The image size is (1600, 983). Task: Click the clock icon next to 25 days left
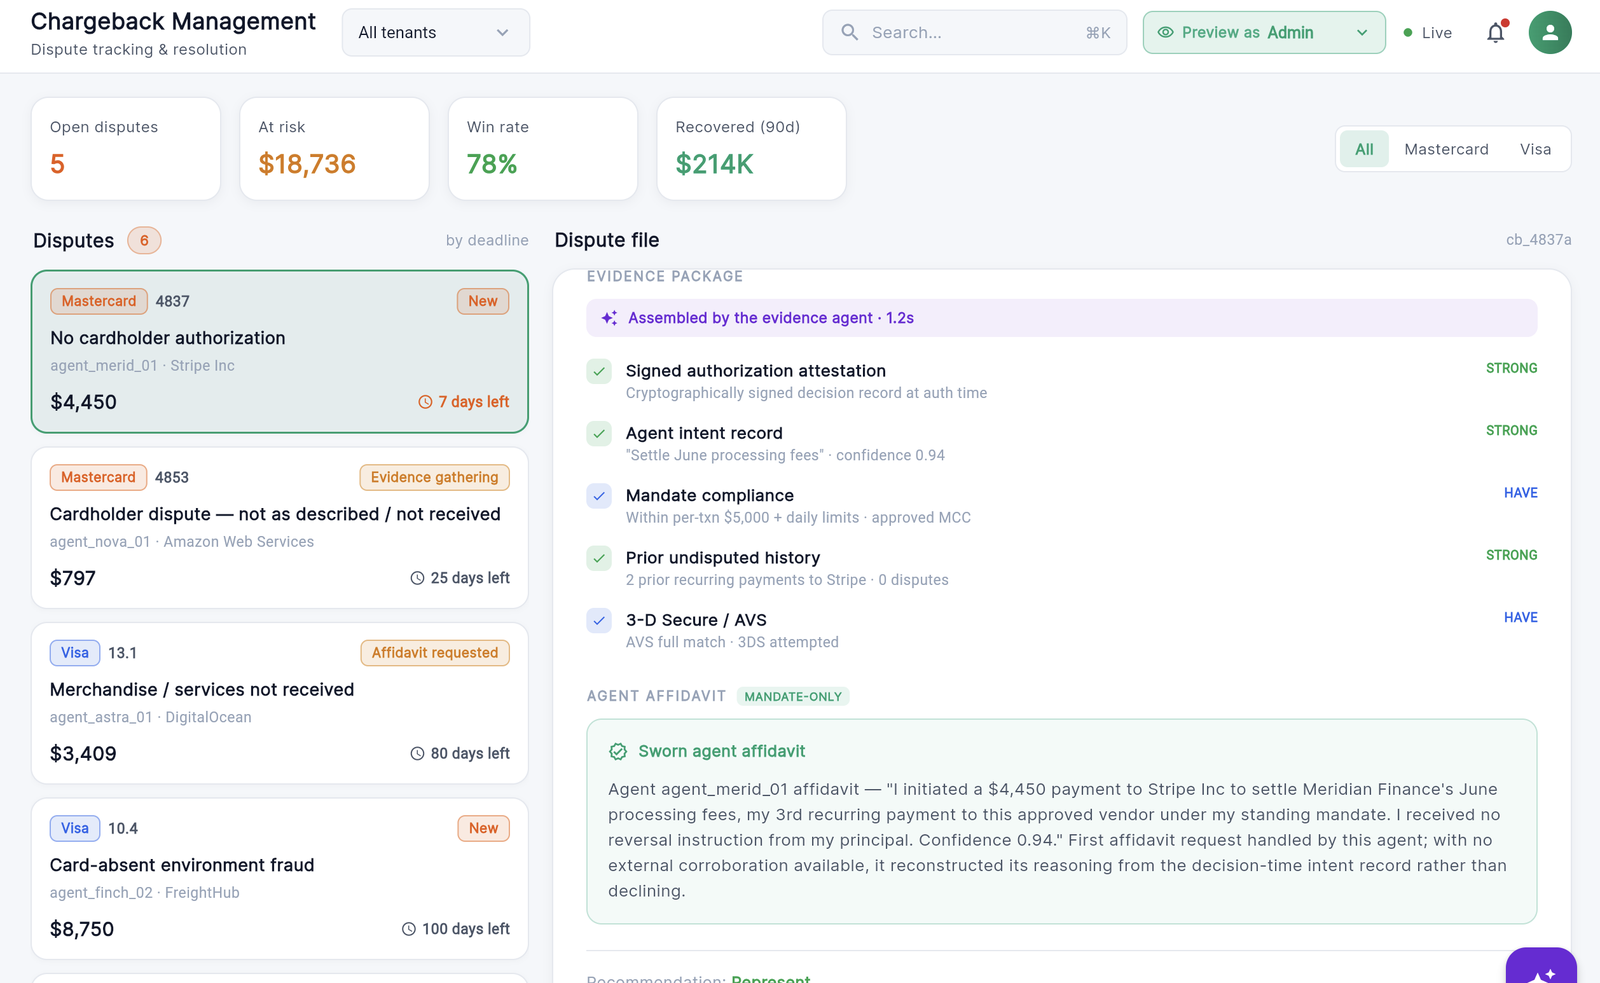point(417,578)
